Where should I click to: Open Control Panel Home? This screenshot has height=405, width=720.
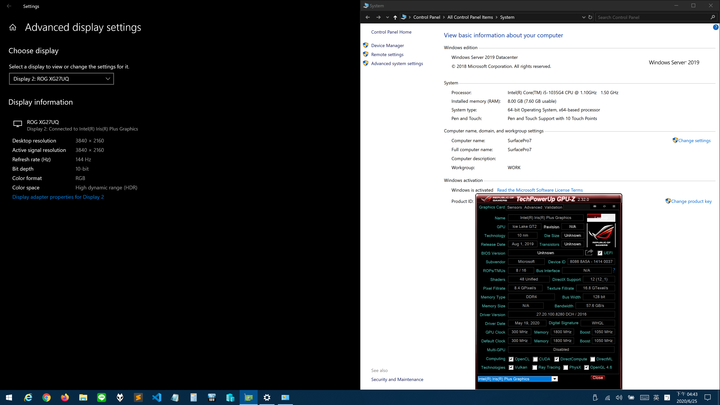391,32
